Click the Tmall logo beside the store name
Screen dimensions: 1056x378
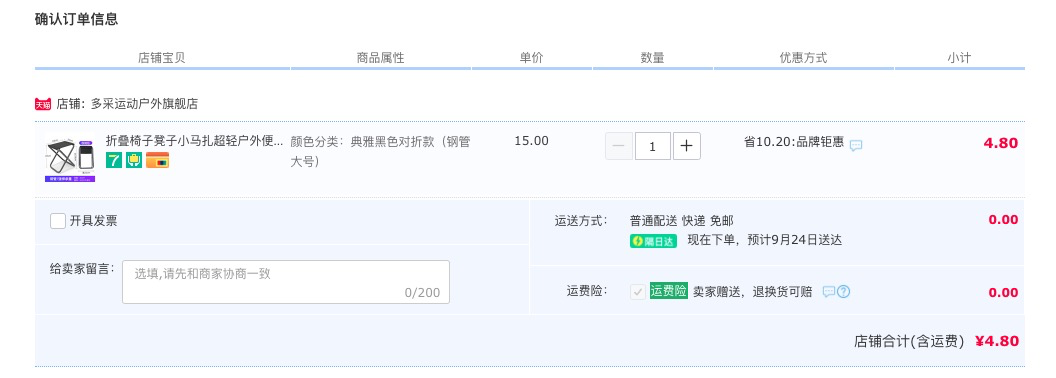coord(43,104)
